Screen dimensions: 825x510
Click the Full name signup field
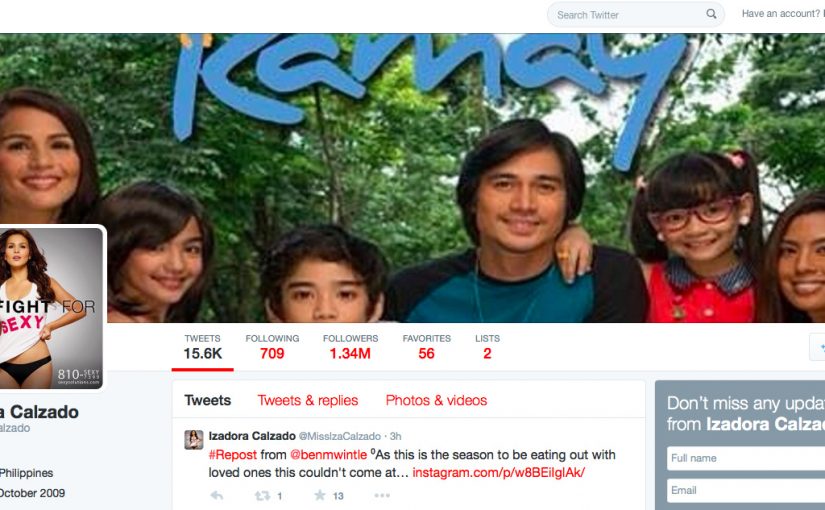(746, 458)
